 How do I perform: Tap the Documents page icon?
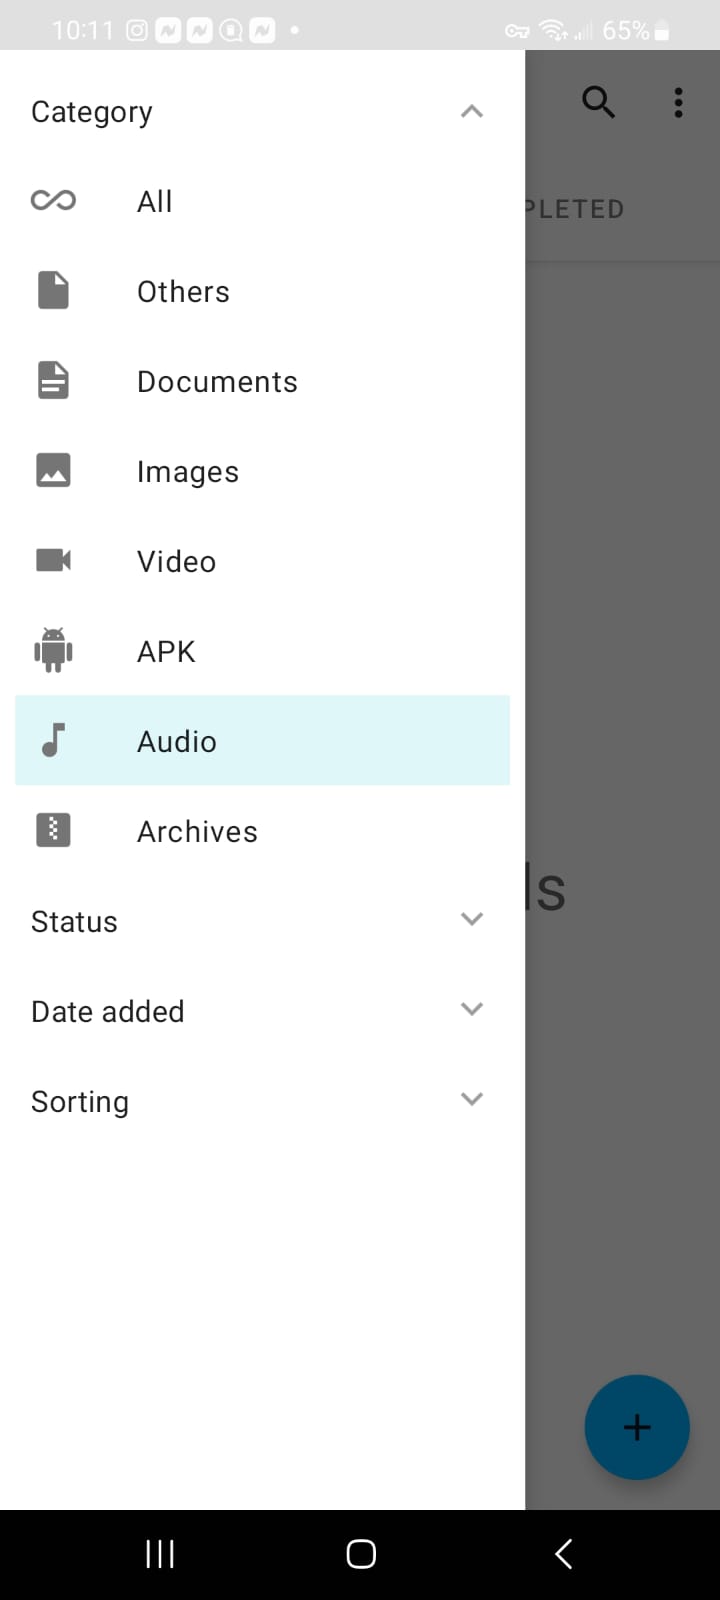(x=53, y=381)
